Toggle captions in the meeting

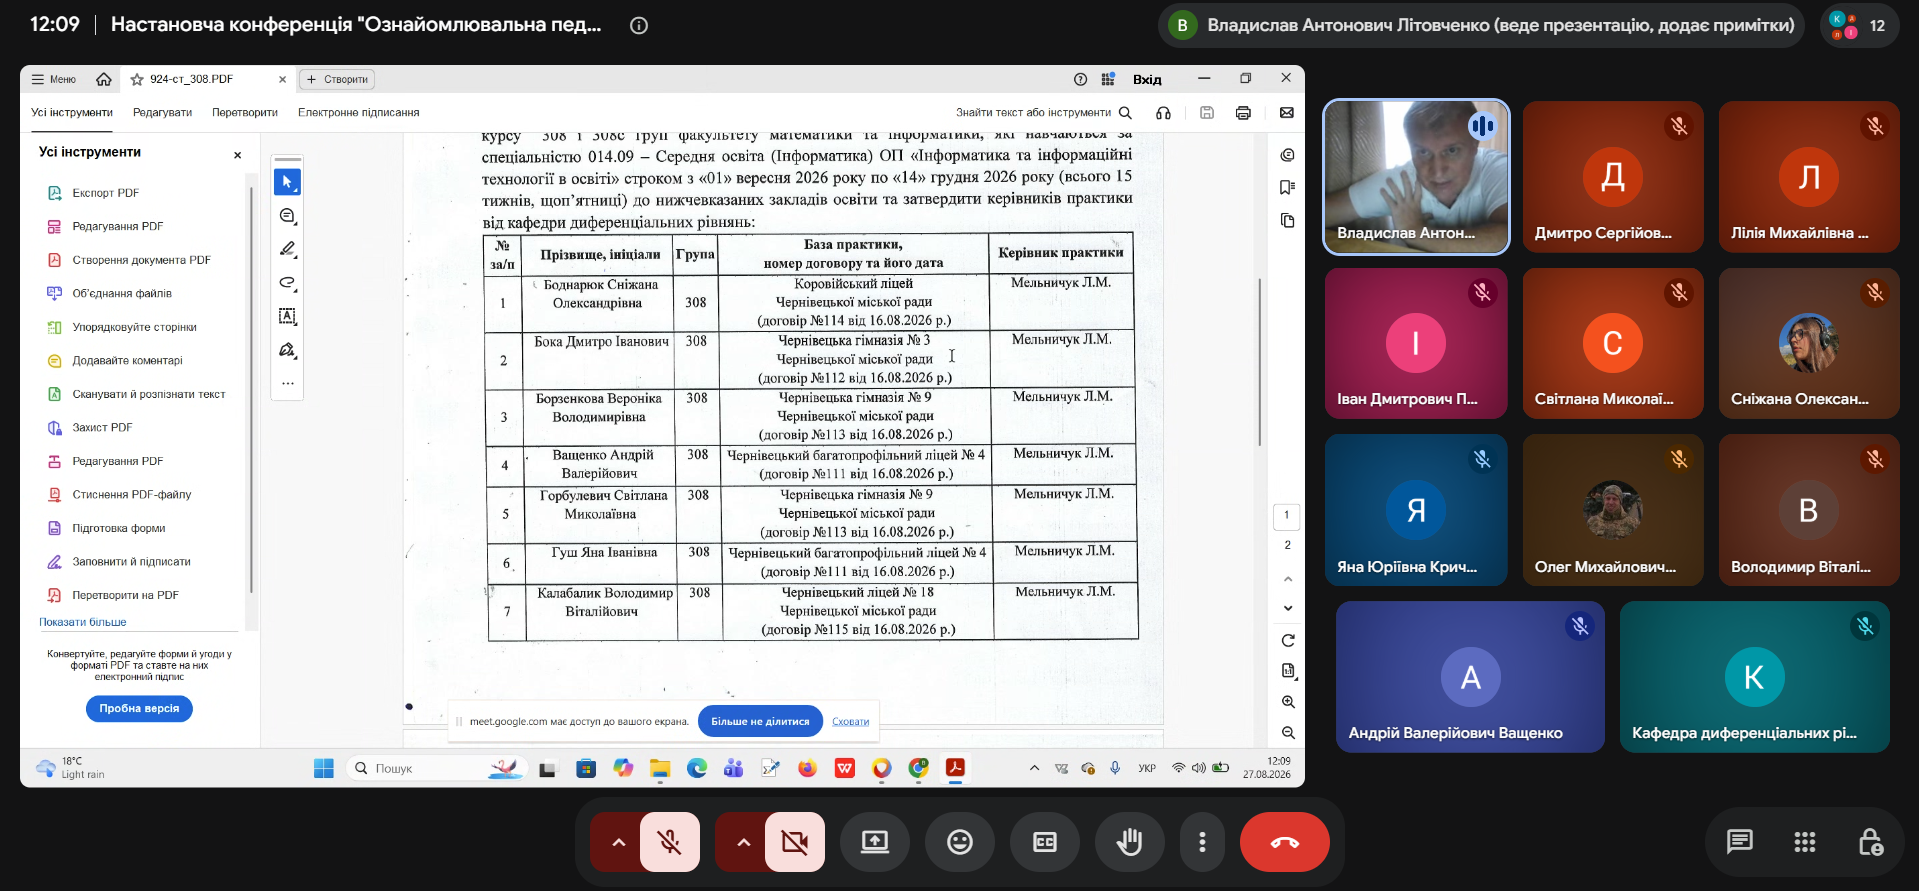pos(1045,842)
